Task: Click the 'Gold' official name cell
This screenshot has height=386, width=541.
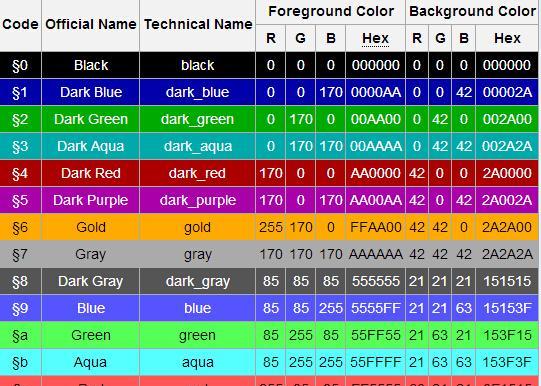Action: [91, 227]
